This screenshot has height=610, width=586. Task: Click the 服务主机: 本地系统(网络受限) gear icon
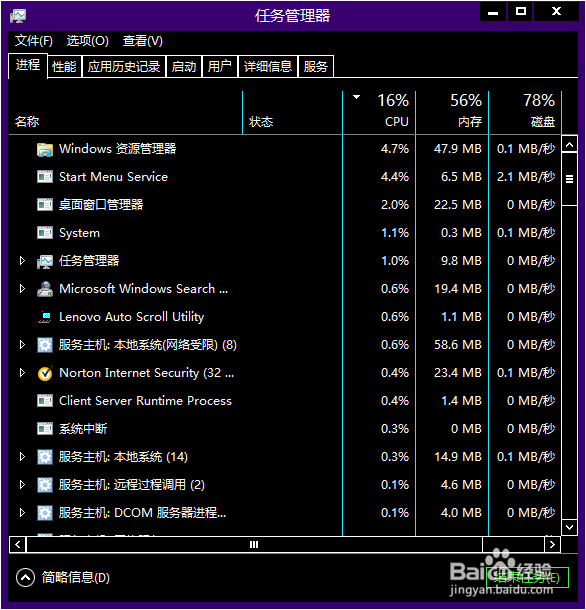tap(45, 345)
